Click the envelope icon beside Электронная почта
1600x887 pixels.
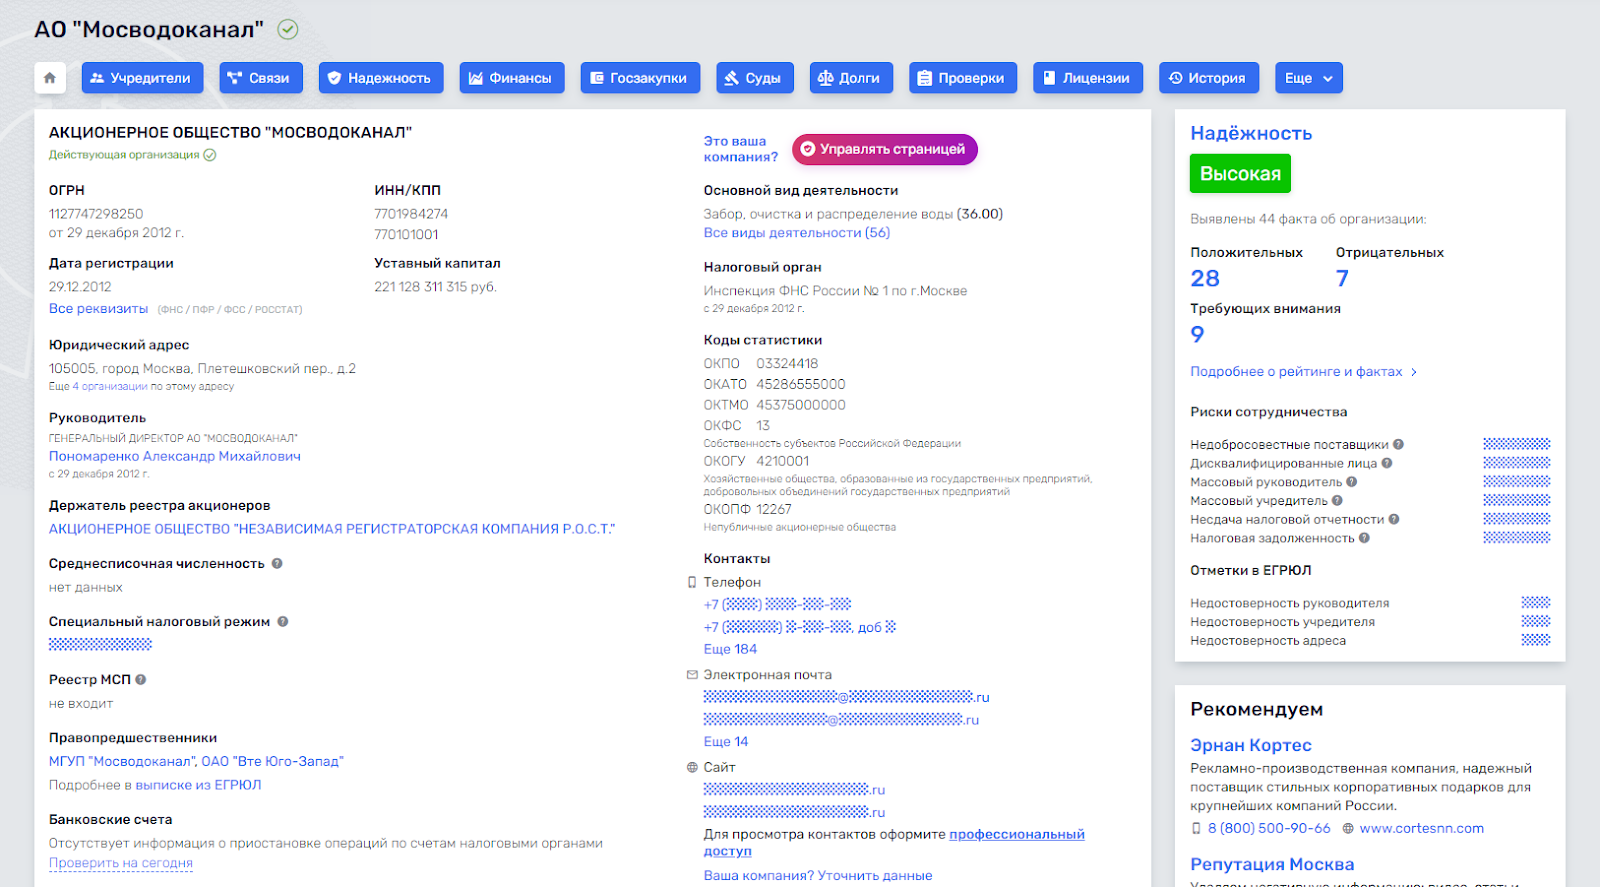pyautogui.click(x=692, y=675)
